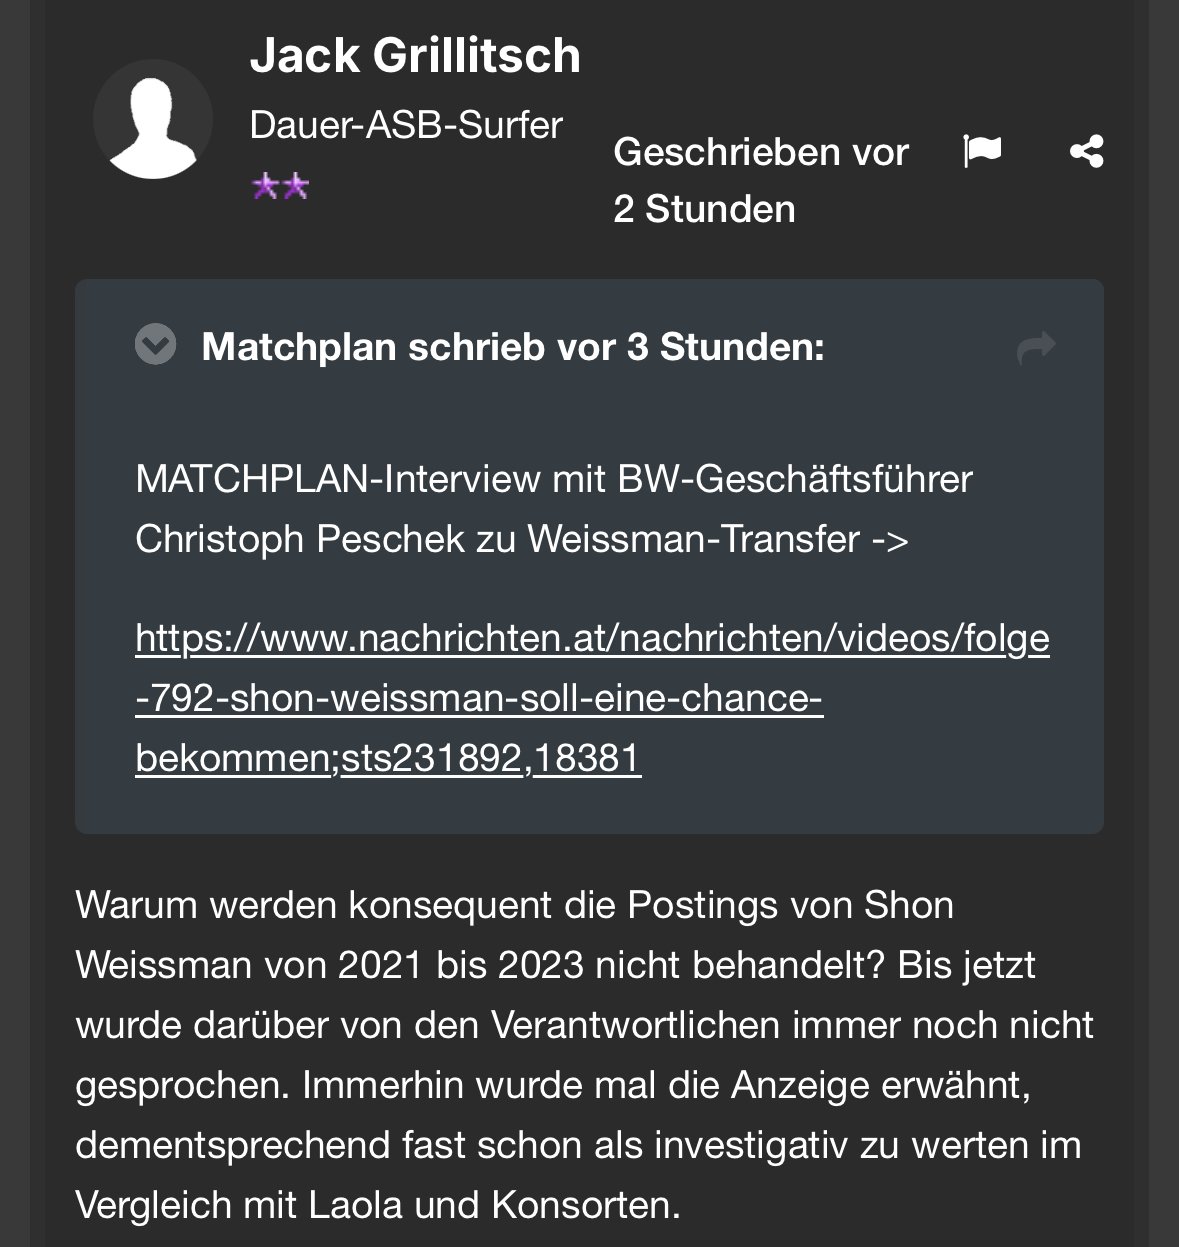
Task: Click the 'Weissman von 2021 bis 2023' line
Action: [555, 965]
